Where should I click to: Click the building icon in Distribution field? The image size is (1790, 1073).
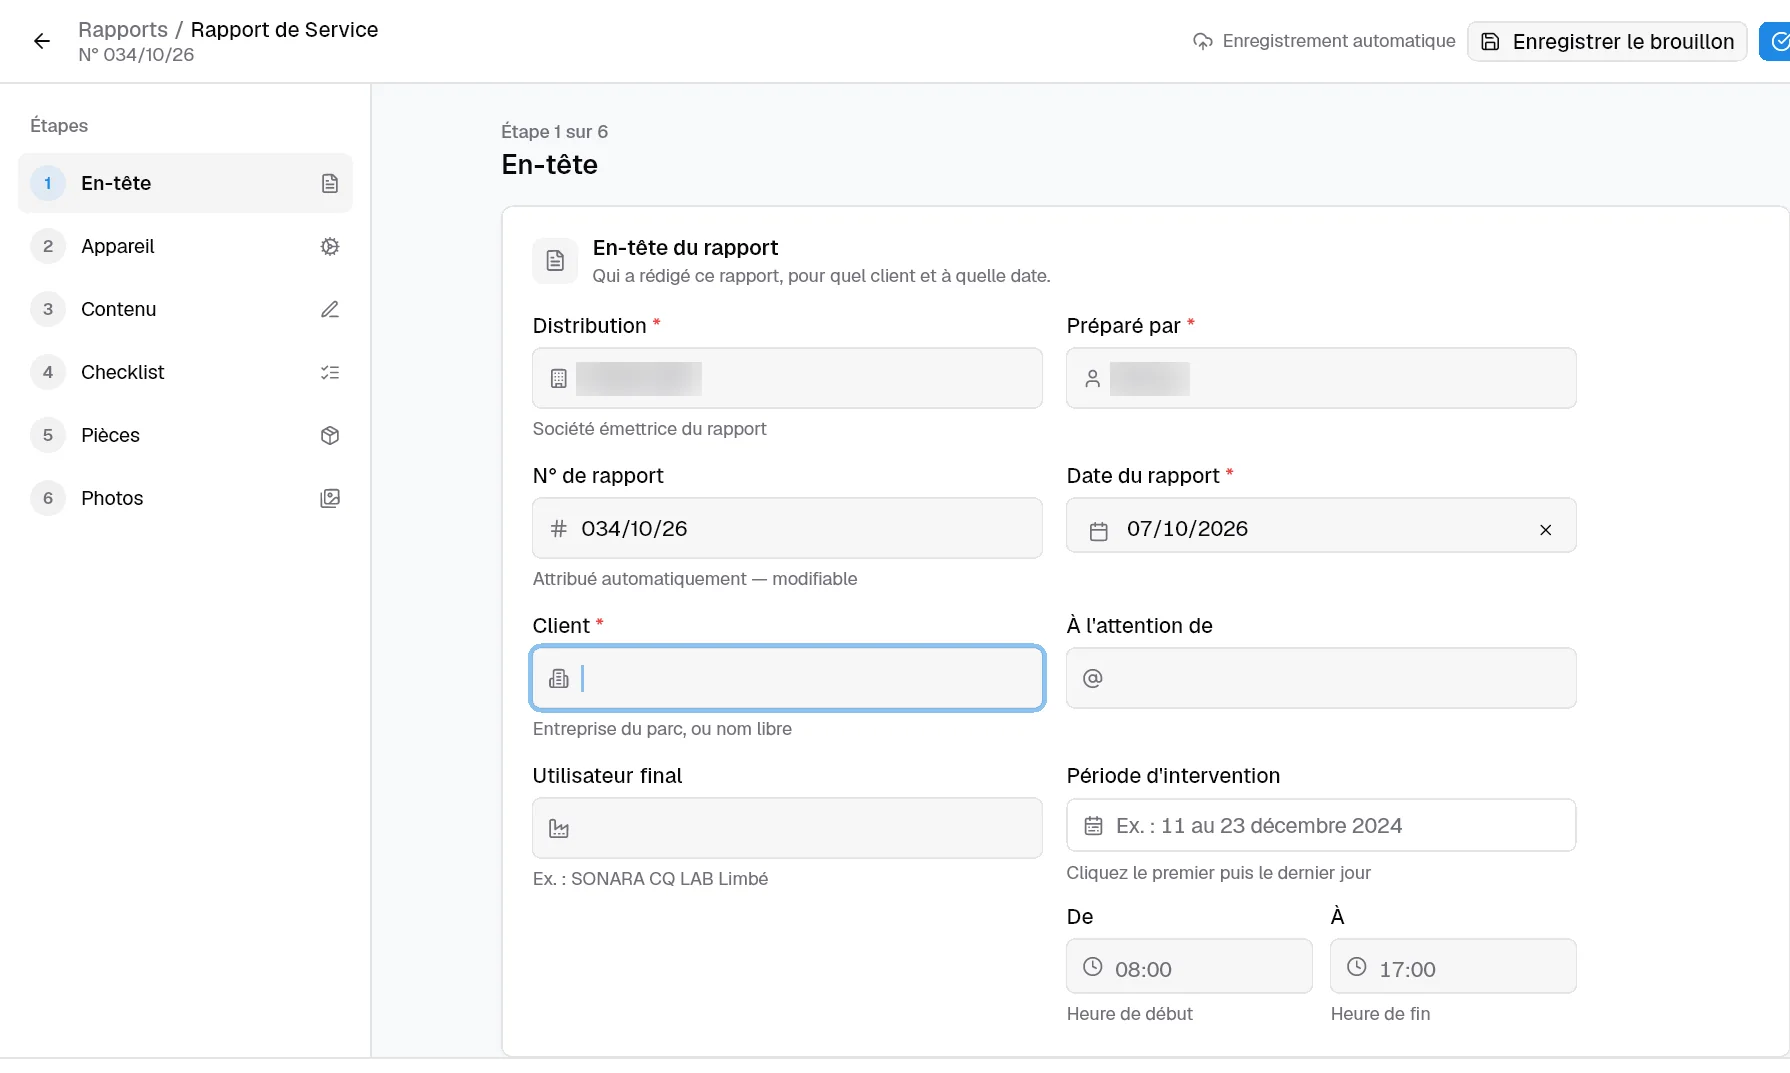pyautogui.click(x=559, y=379)
